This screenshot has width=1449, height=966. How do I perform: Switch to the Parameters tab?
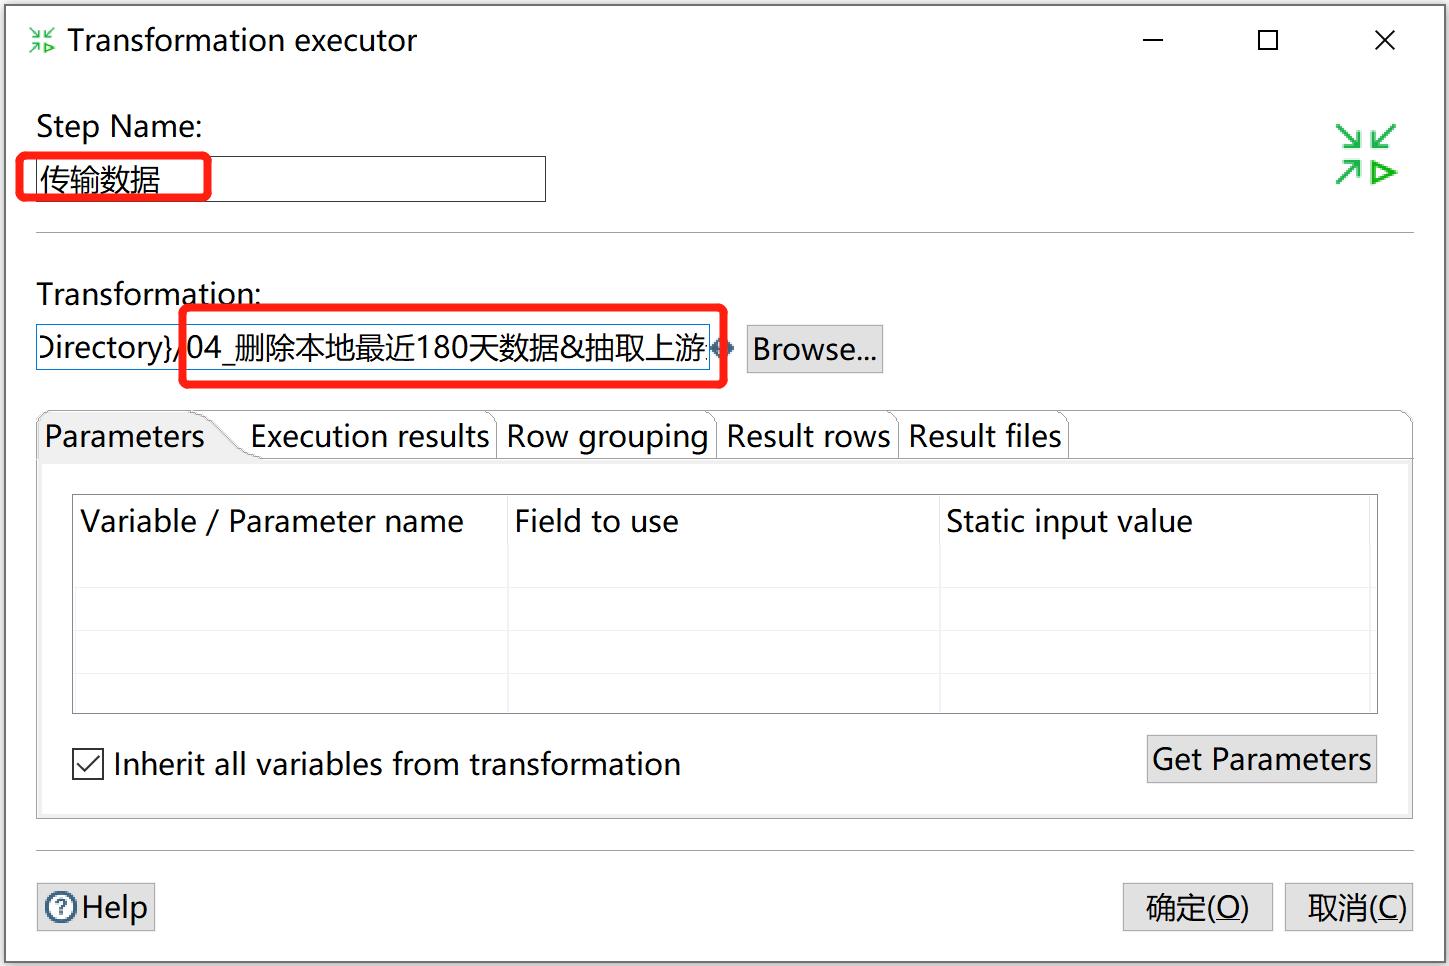click(x=125, y=436)
